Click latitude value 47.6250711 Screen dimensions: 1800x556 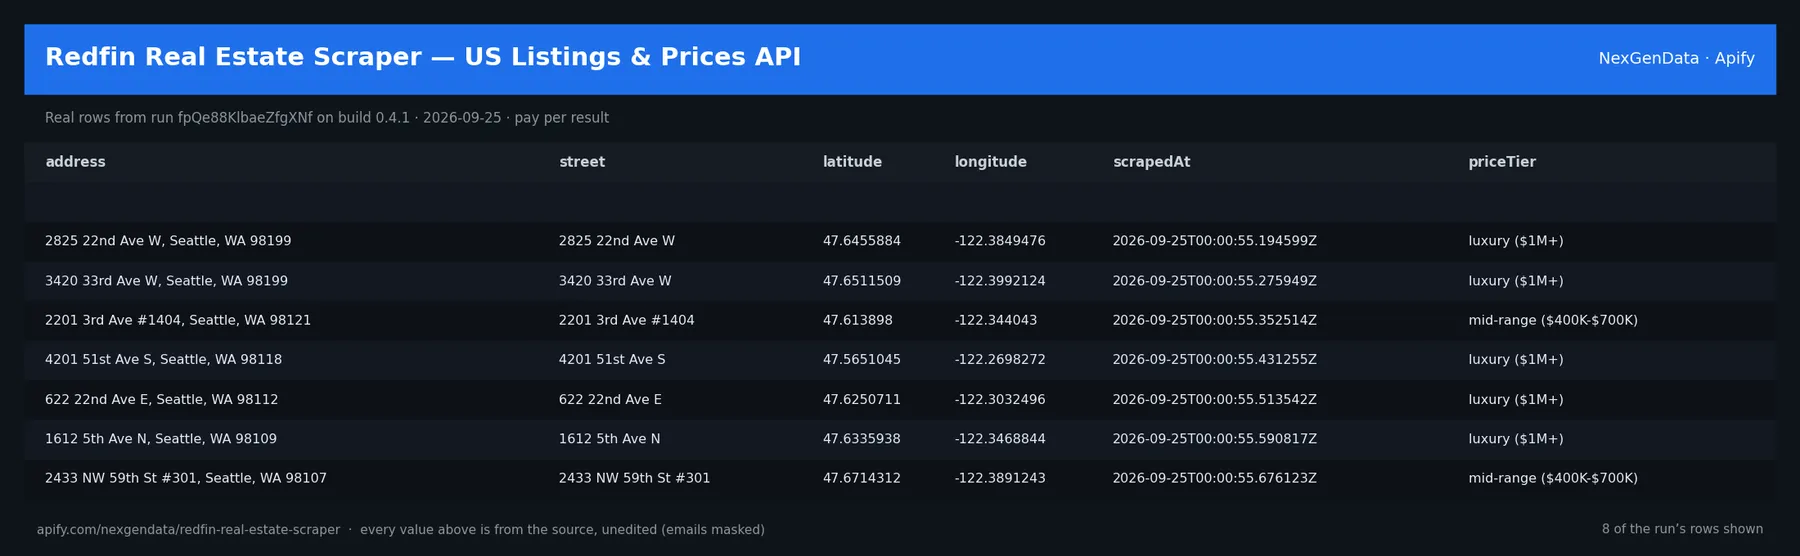coord(862,399)
